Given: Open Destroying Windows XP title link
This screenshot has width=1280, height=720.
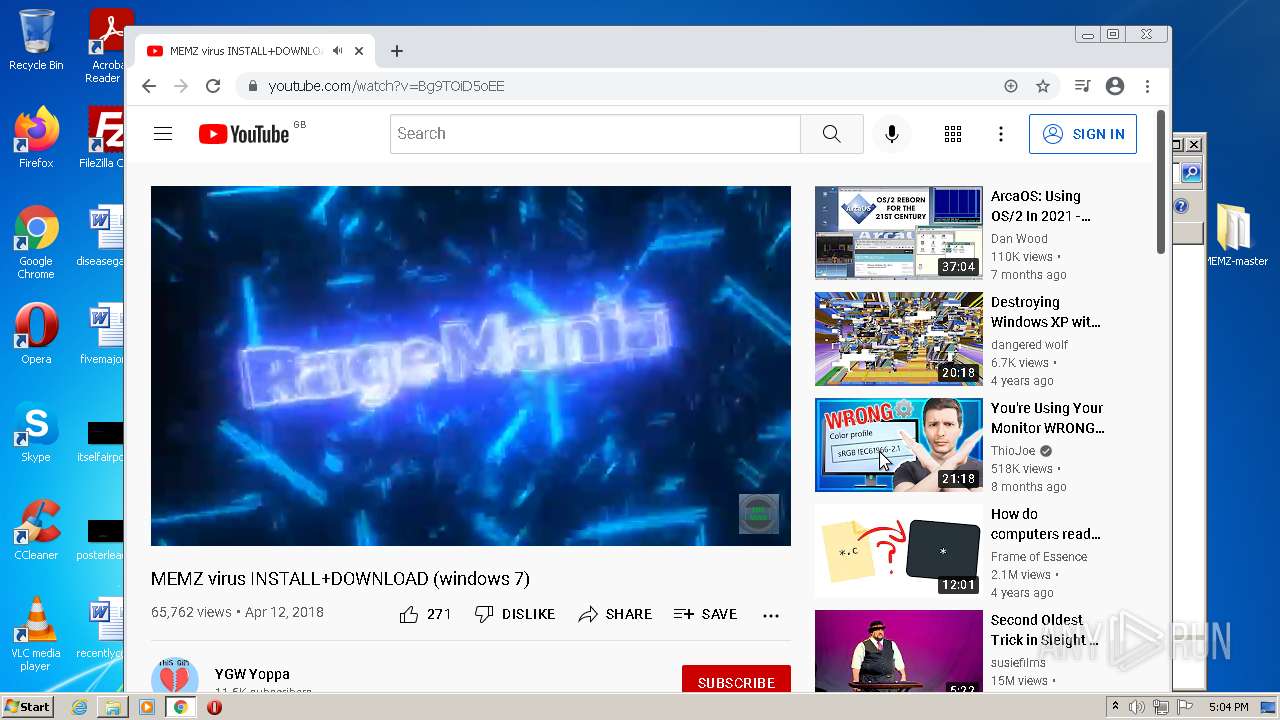Looking at the screenshot, I should [1046, 312].
